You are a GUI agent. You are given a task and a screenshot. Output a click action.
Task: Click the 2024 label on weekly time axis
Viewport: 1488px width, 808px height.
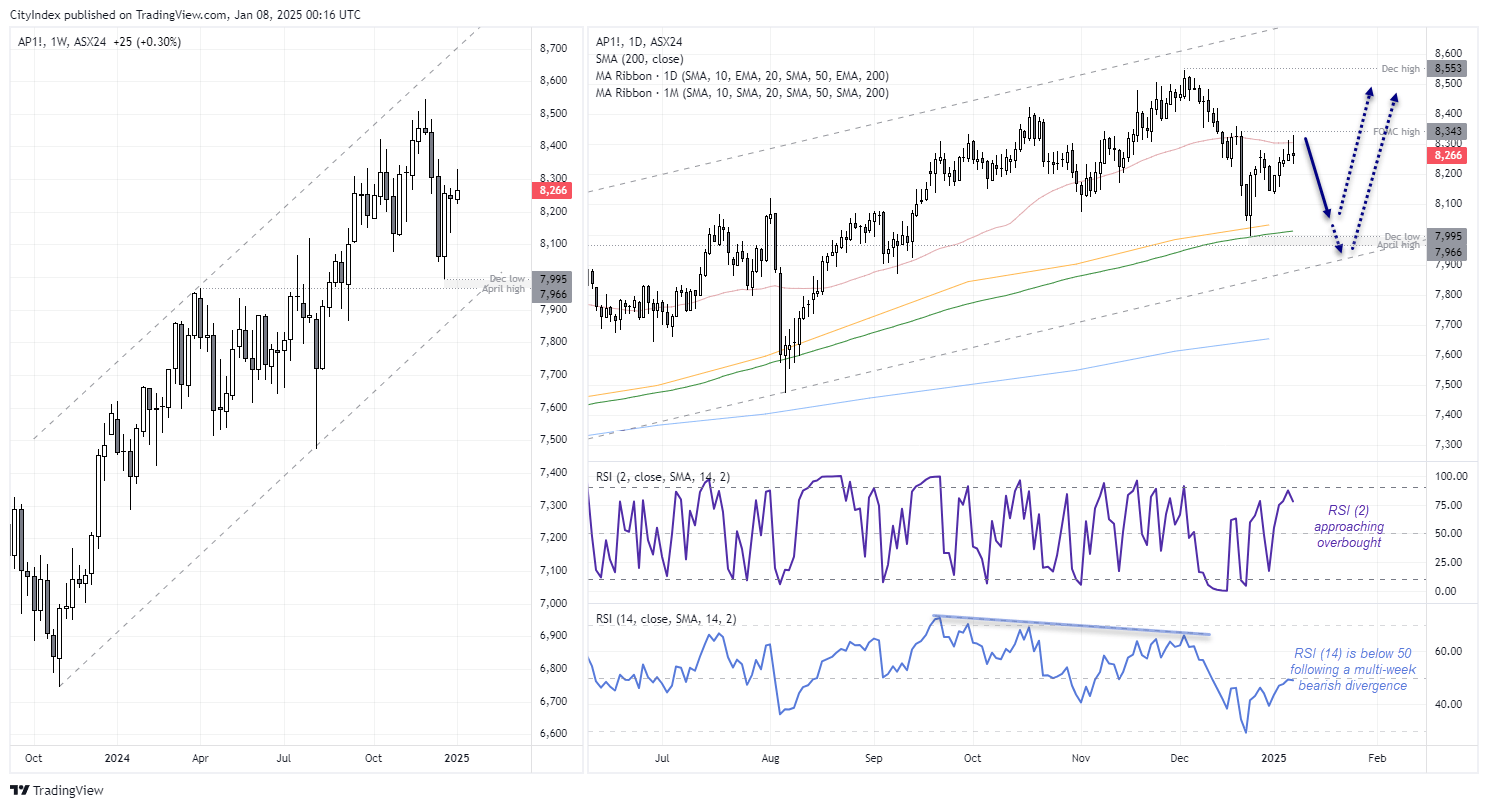click(x=118, y=758)
